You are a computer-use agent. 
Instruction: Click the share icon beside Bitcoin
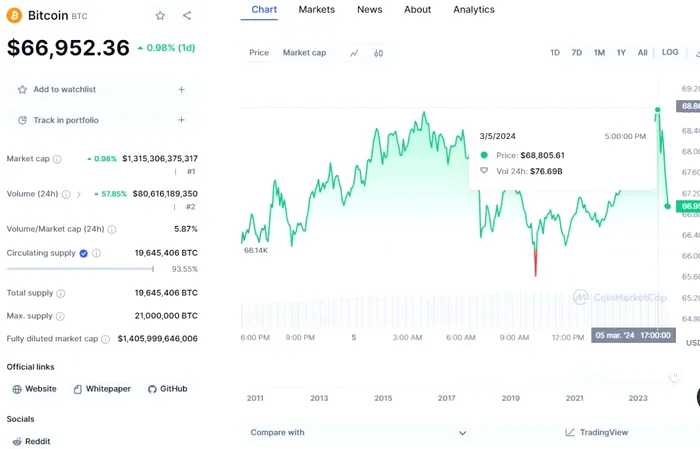coord(187,16)
